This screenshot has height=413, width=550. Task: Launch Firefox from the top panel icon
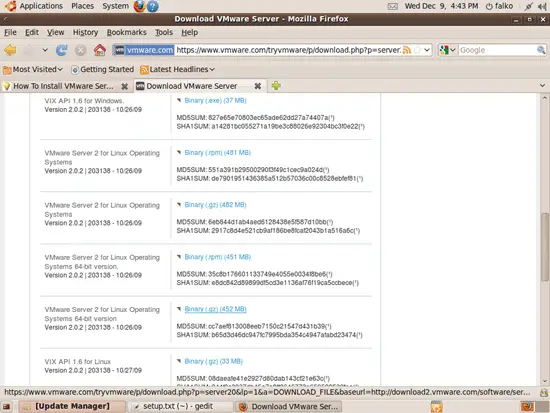pos(139,6)
